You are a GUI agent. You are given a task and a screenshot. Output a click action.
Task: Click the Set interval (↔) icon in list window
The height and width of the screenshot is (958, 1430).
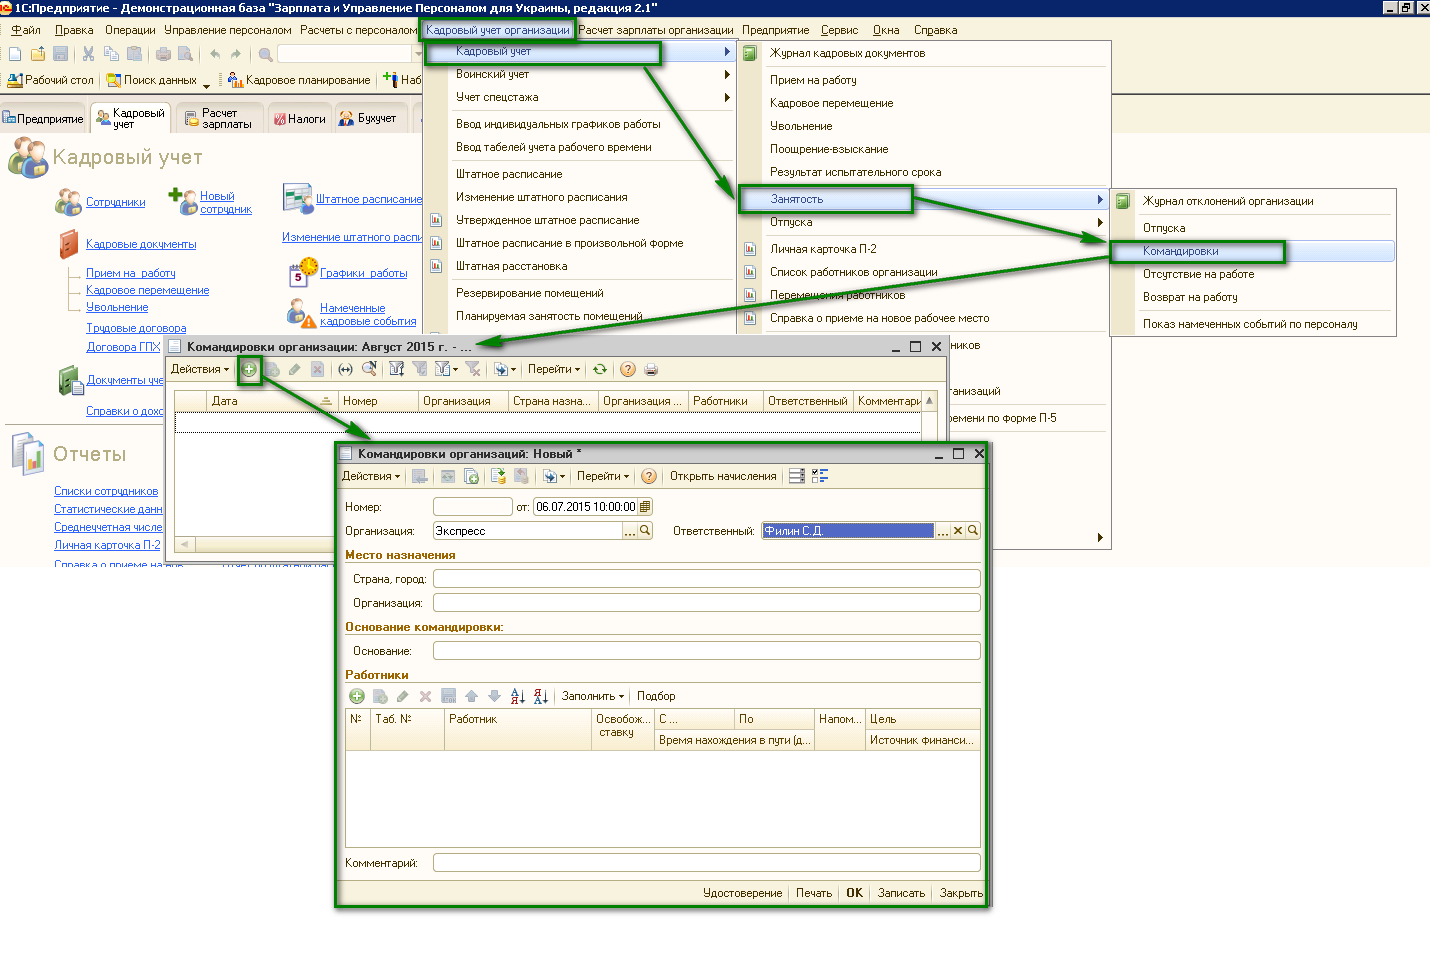pyautogui.click(x=345, y=369)
